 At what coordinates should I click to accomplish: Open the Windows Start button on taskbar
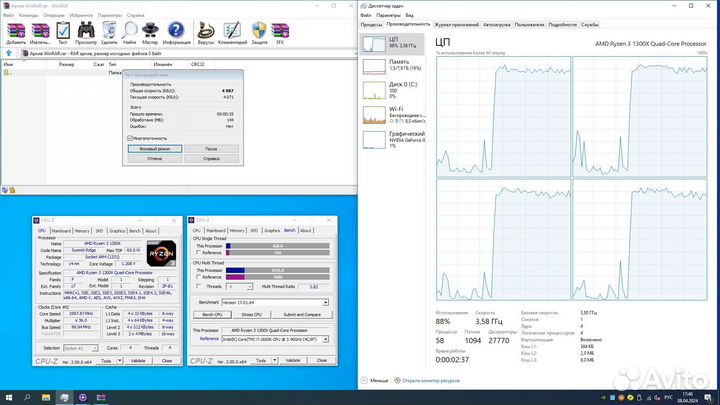(x=9, y=397)
